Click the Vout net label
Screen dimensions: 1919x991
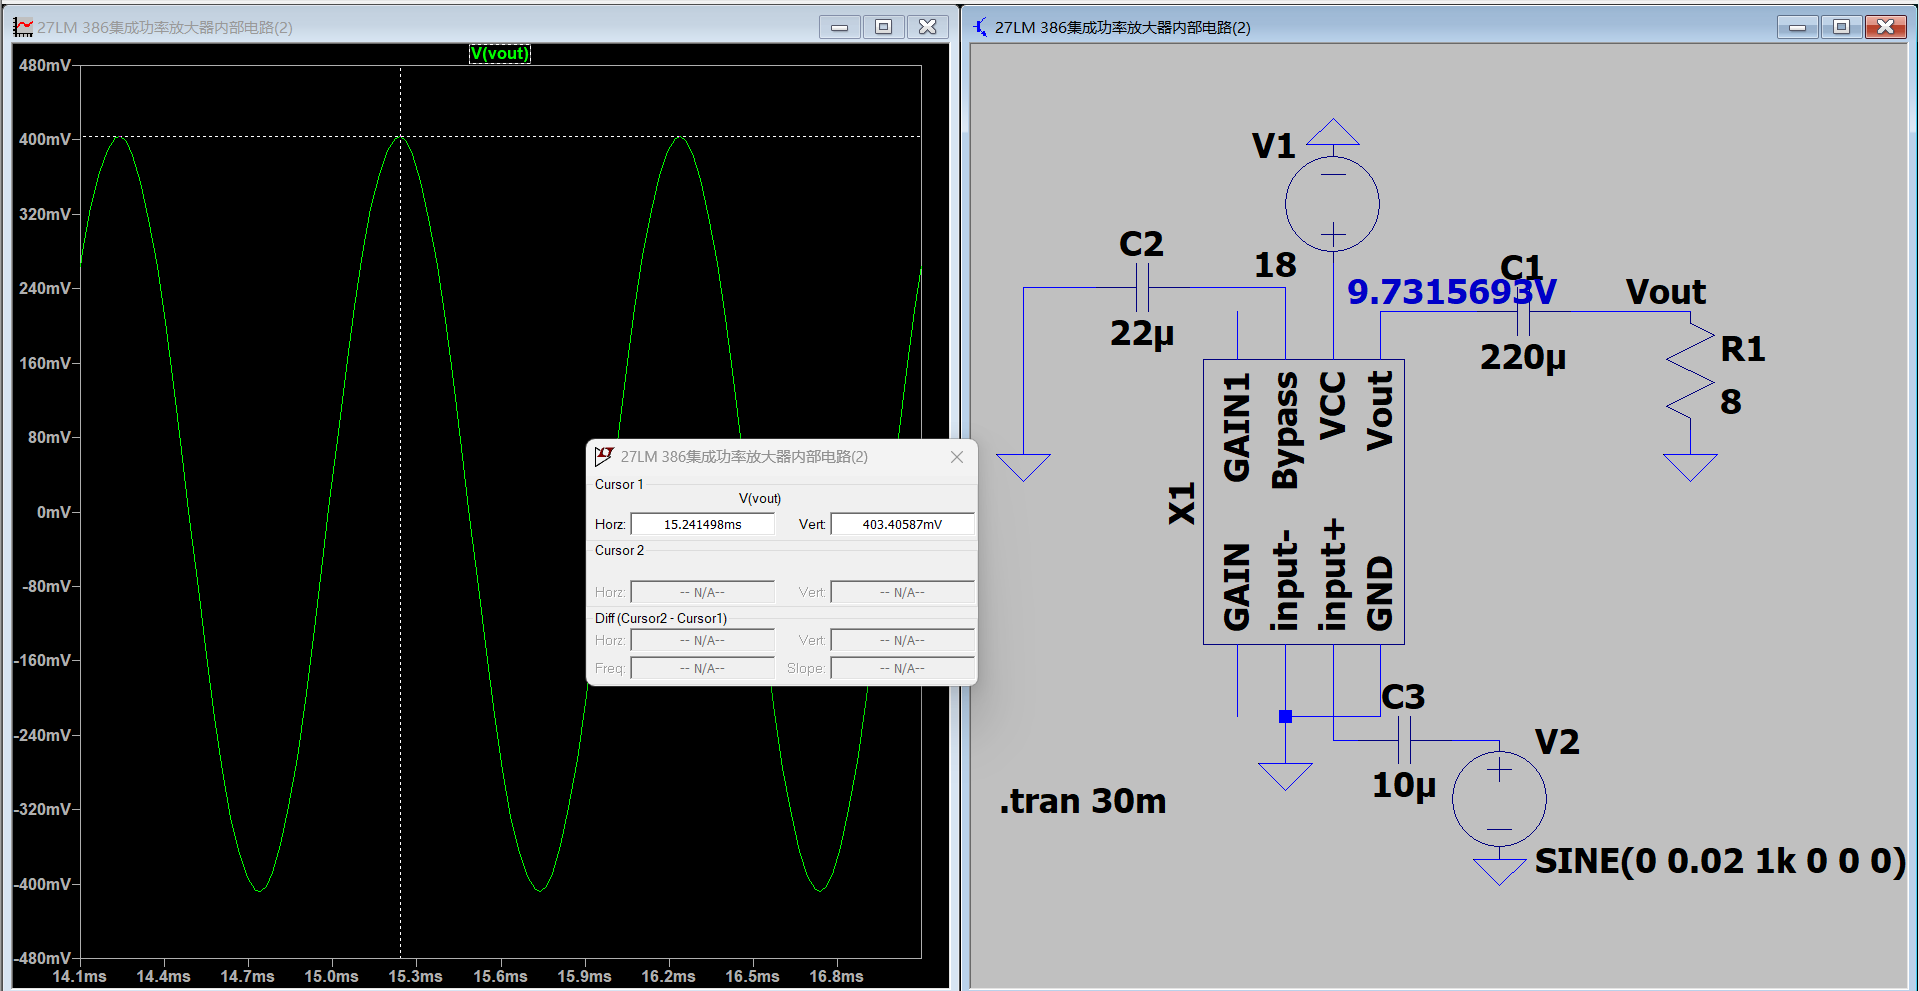(x=1665, y=292)
